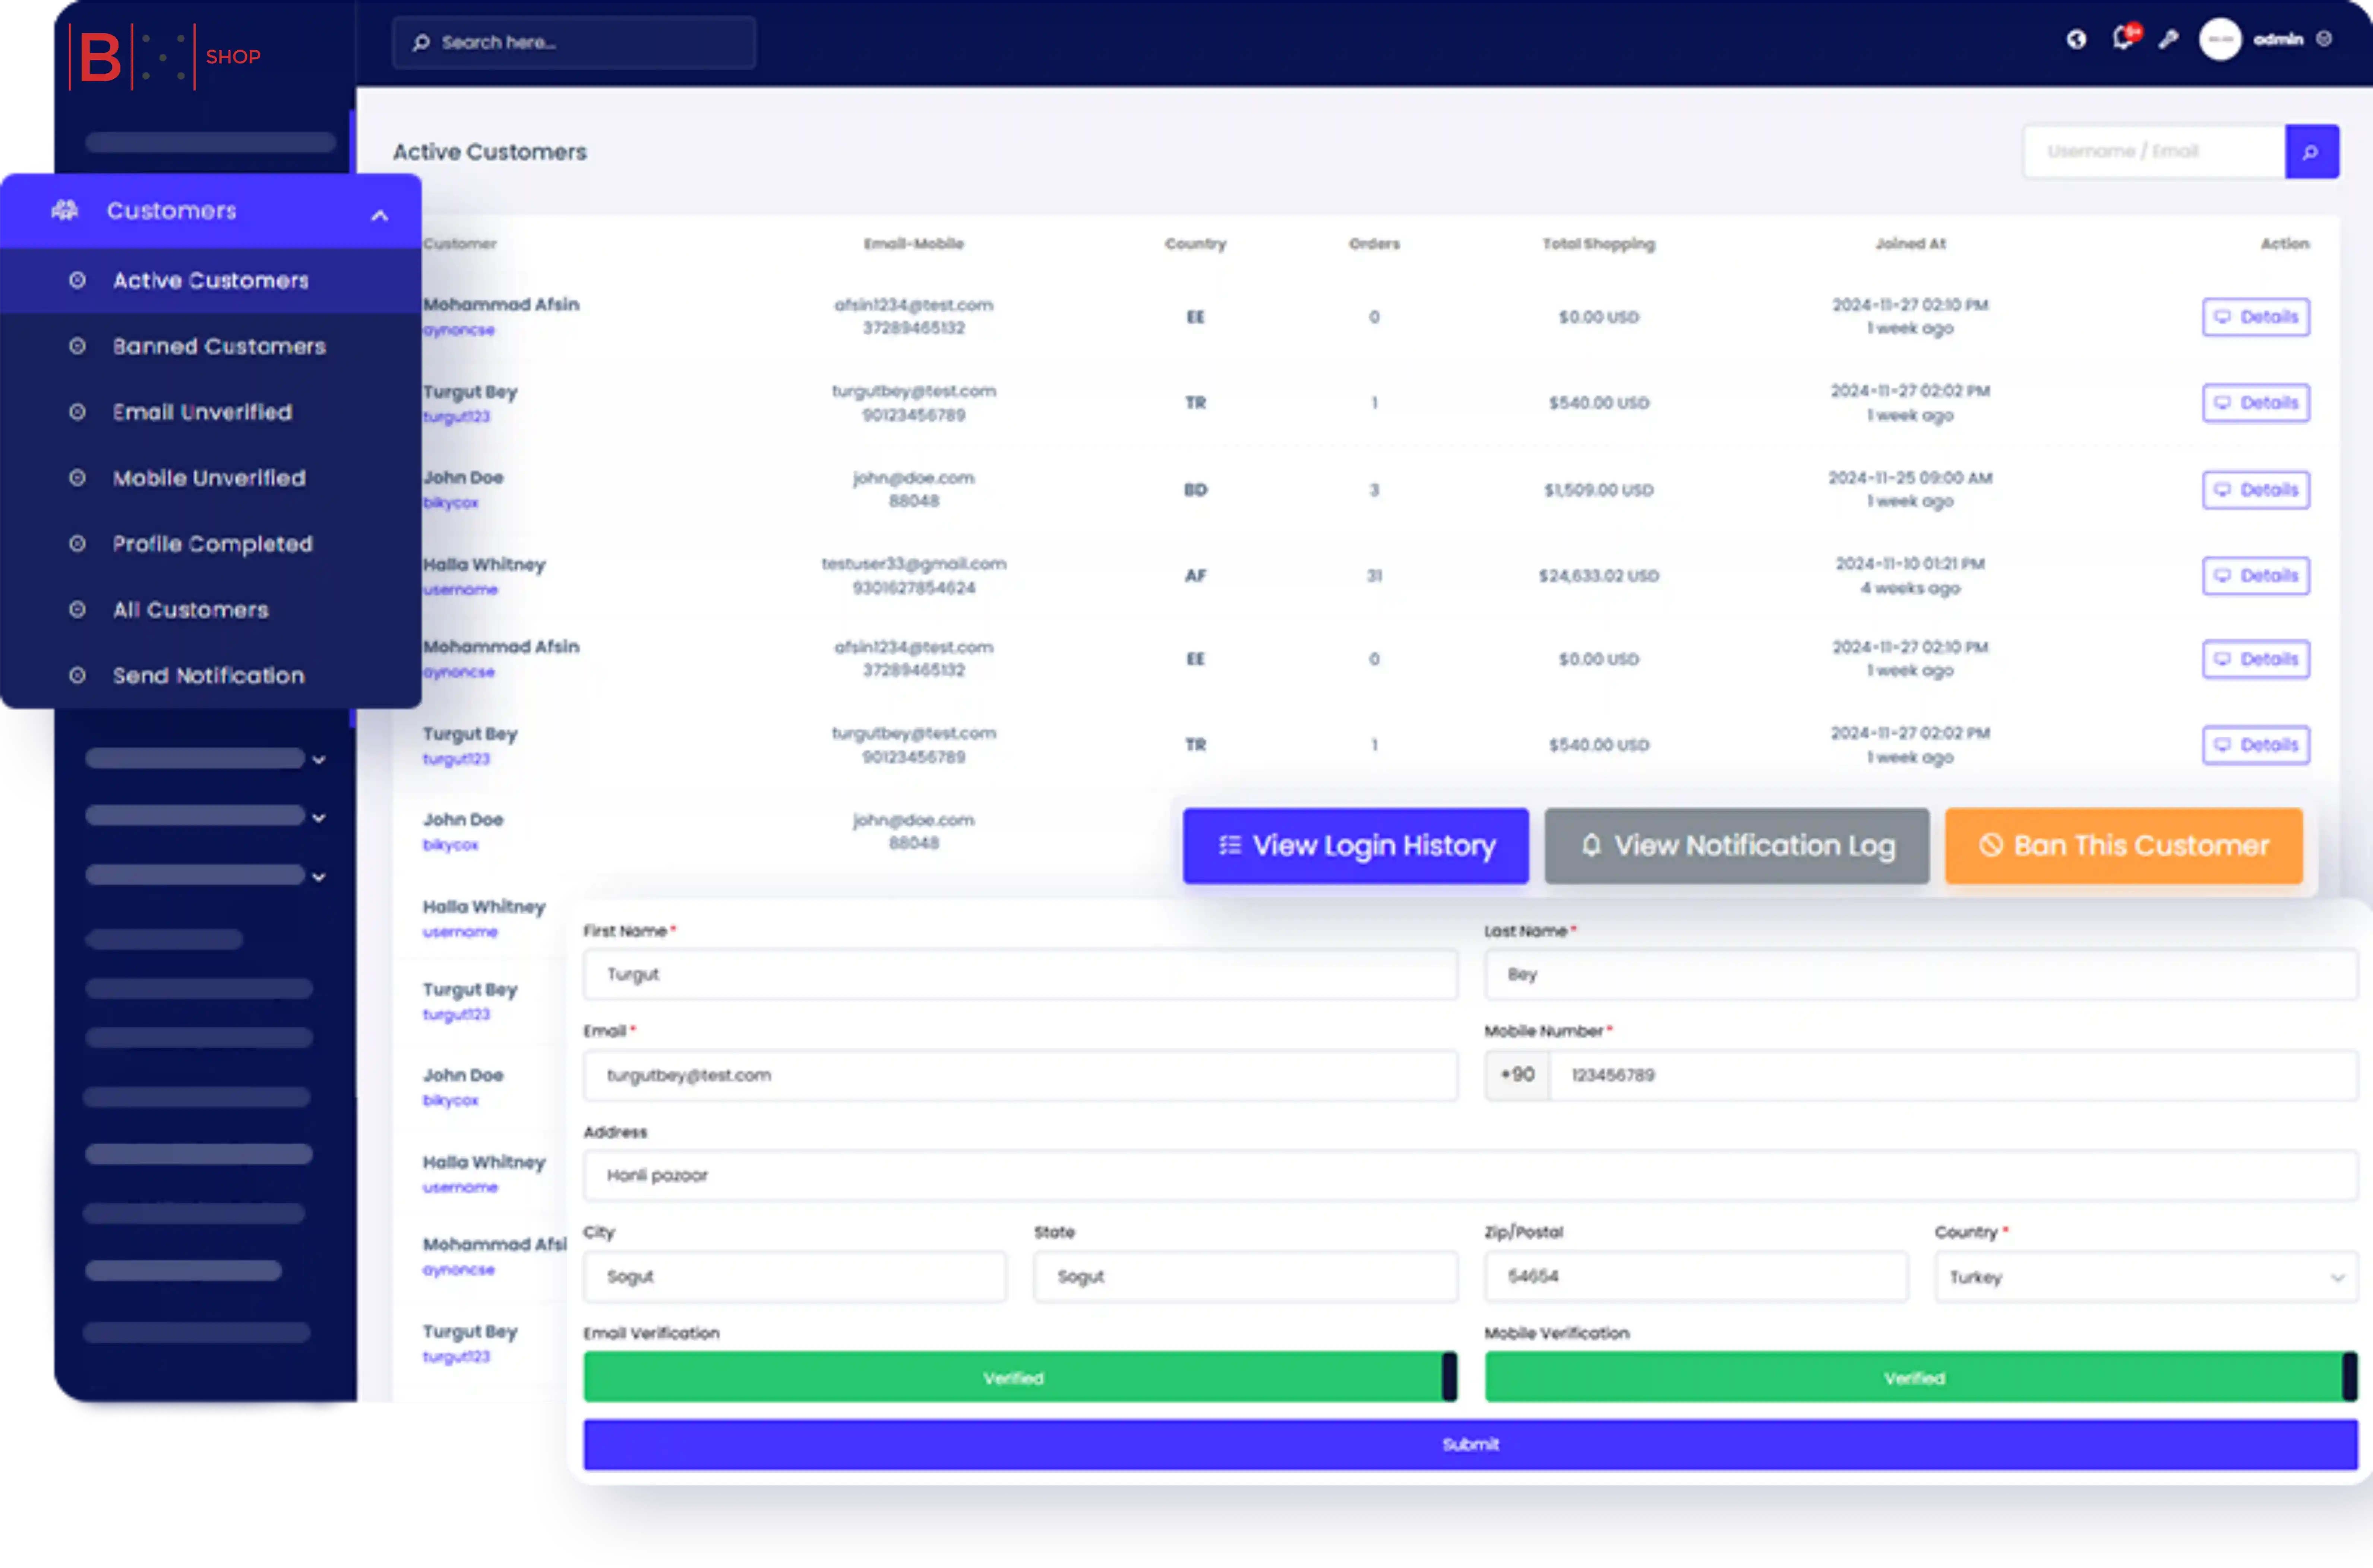Click the wrench settings icon
2373x1568 pixels.
coord(2168,40)
